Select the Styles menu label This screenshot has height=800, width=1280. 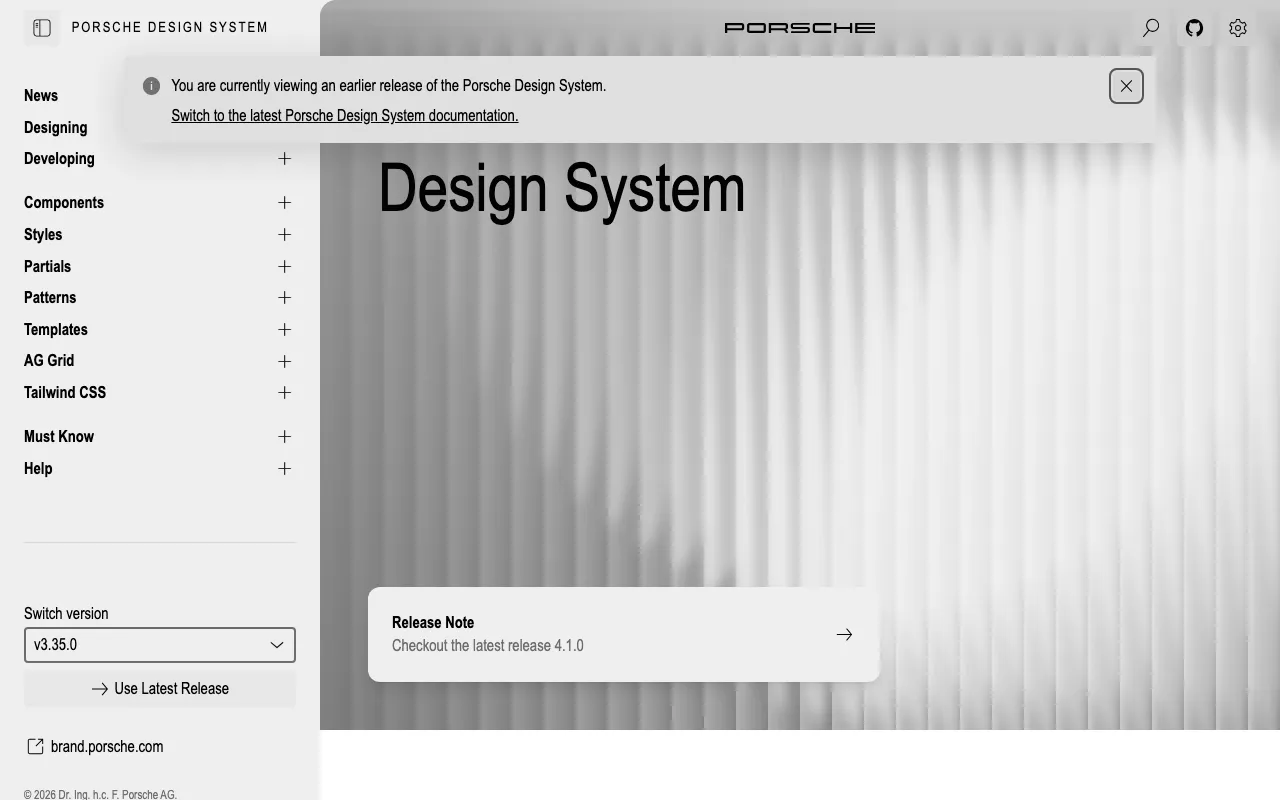43,234
